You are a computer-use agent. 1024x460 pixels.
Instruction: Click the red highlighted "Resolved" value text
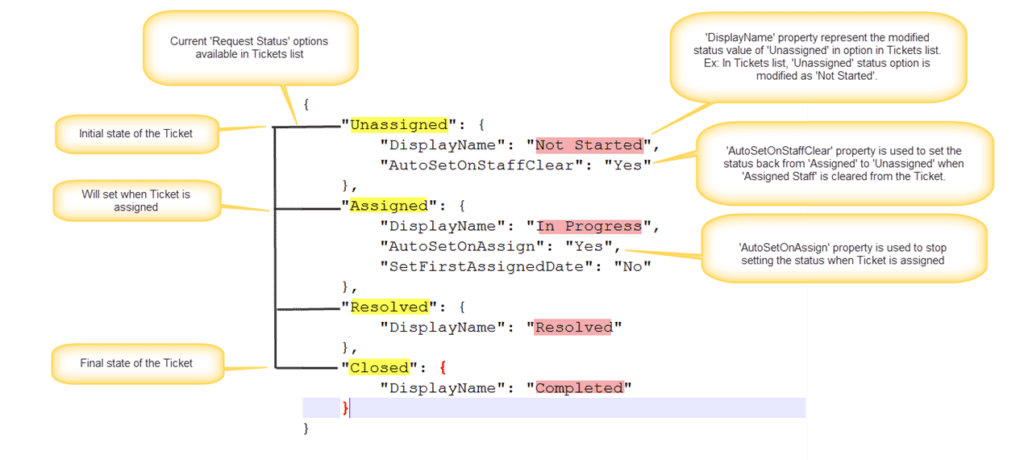tap(575, 327)
